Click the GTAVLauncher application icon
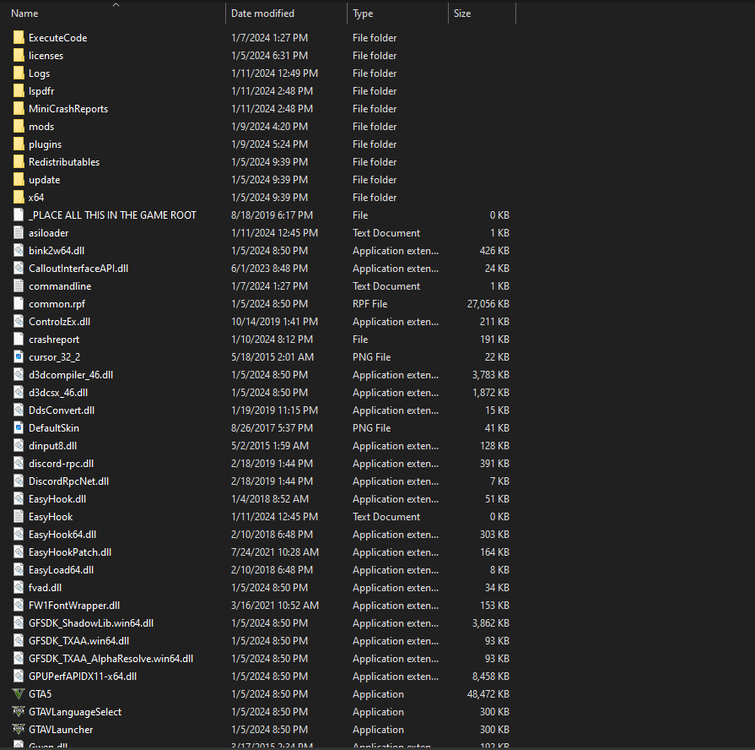 [18, 730]
